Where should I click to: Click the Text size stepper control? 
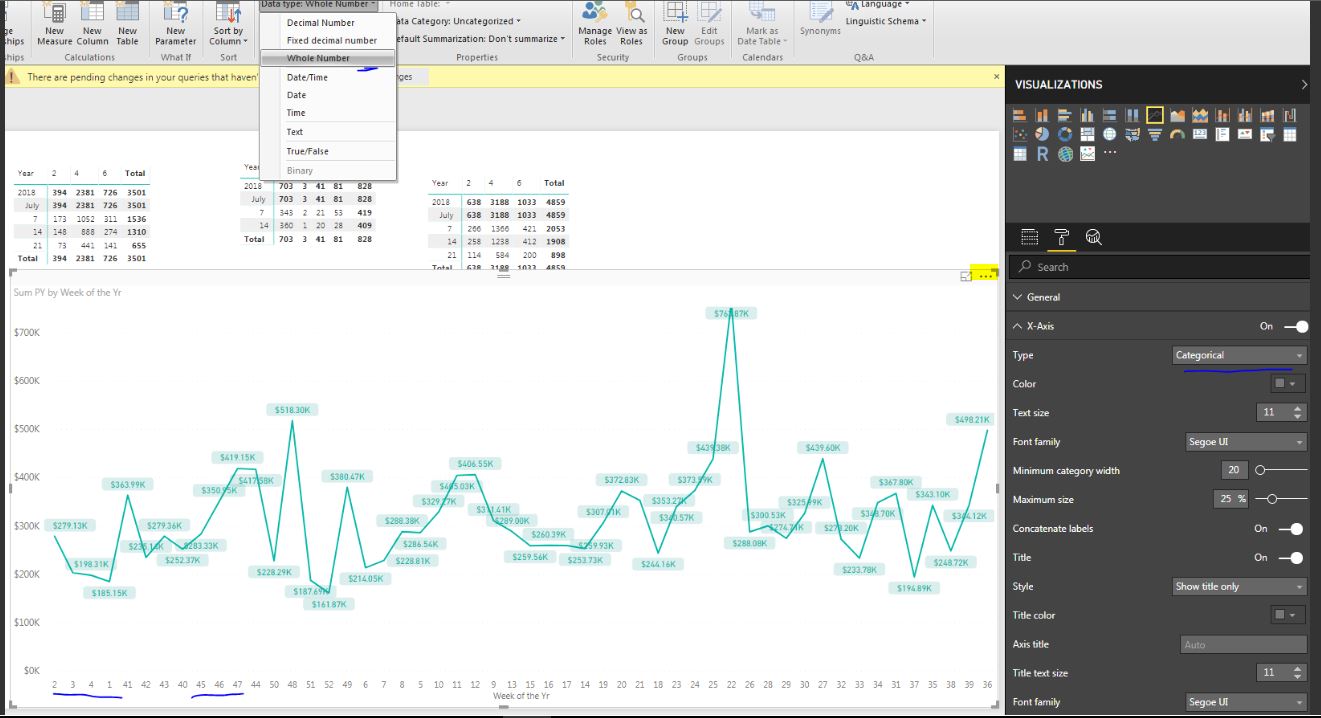point(1298,412)
